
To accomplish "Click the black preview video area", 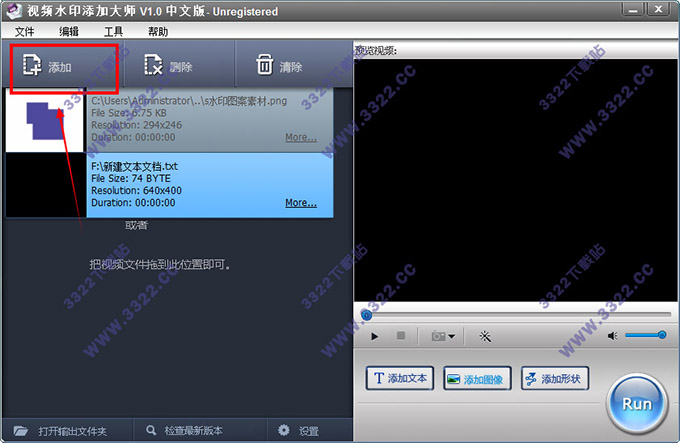I will [x=515, y=180].
